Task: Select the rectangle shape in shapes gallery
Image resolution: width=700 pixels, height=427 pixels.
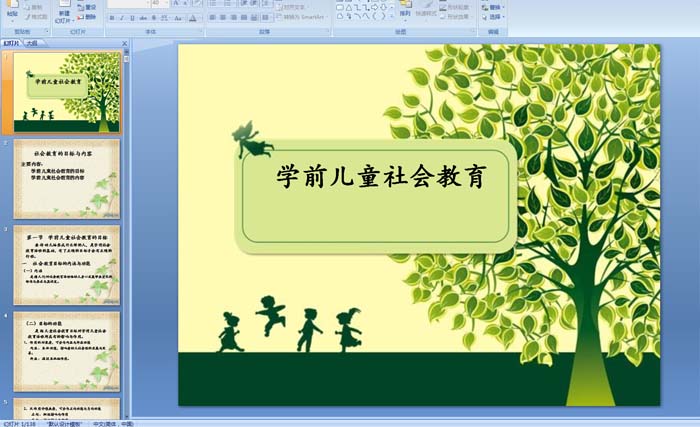Action: [x=340, y=8]
